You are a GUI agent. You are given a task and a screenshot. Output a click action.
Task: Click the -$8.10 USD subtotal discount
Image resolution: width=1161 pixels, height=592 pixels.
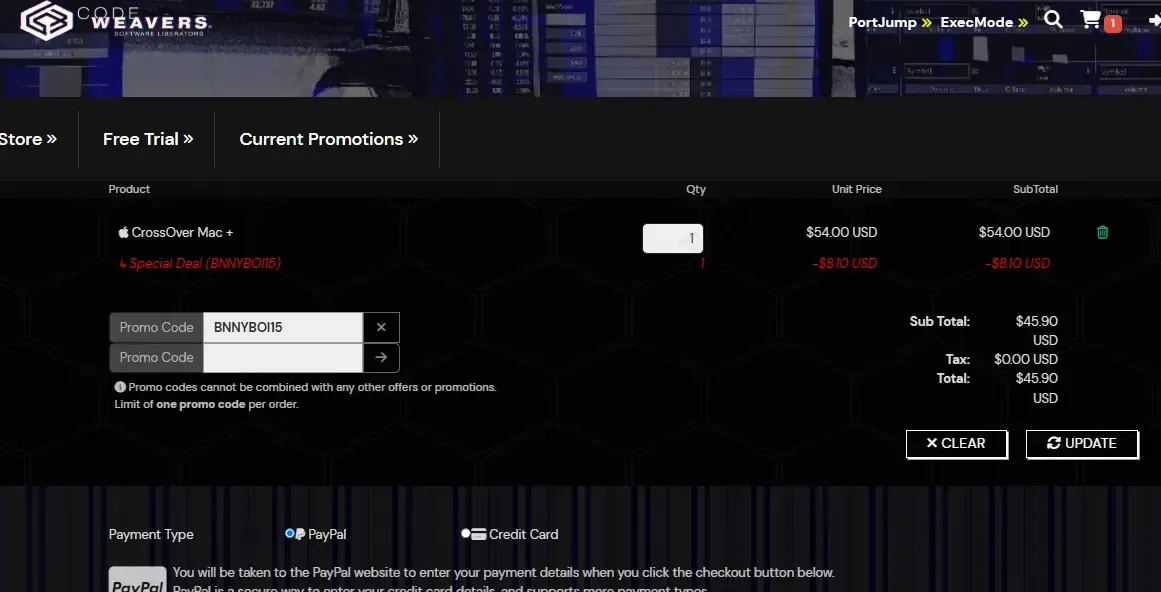(1017, 263)
